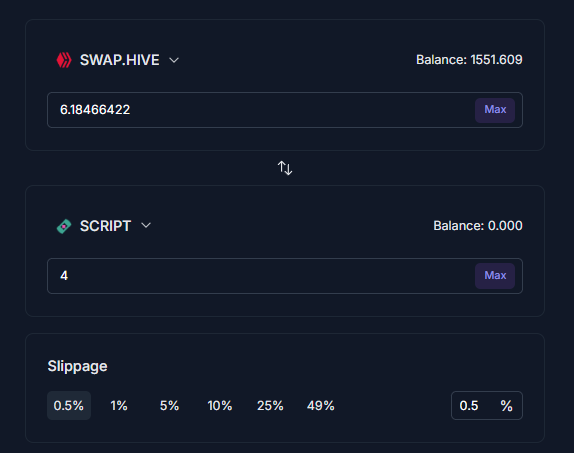
Task: Click the SWAP.HIVE Balance 1551.609 text
Action: tap(469, 60)
